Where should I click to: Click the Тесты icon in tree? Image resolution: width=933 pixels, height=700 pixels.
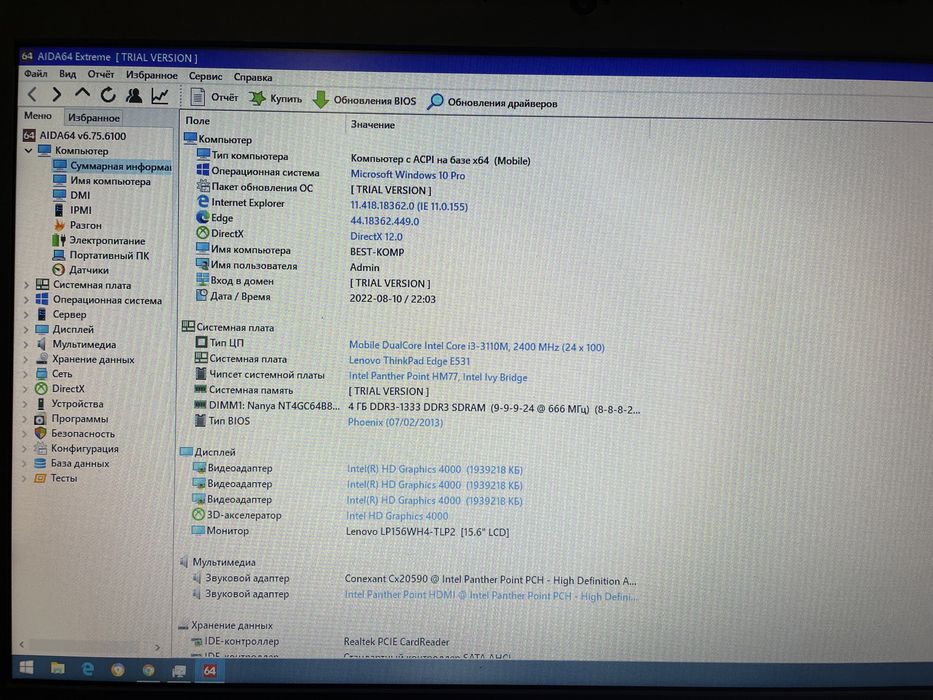pyautogui.click(x=40, y=478)
